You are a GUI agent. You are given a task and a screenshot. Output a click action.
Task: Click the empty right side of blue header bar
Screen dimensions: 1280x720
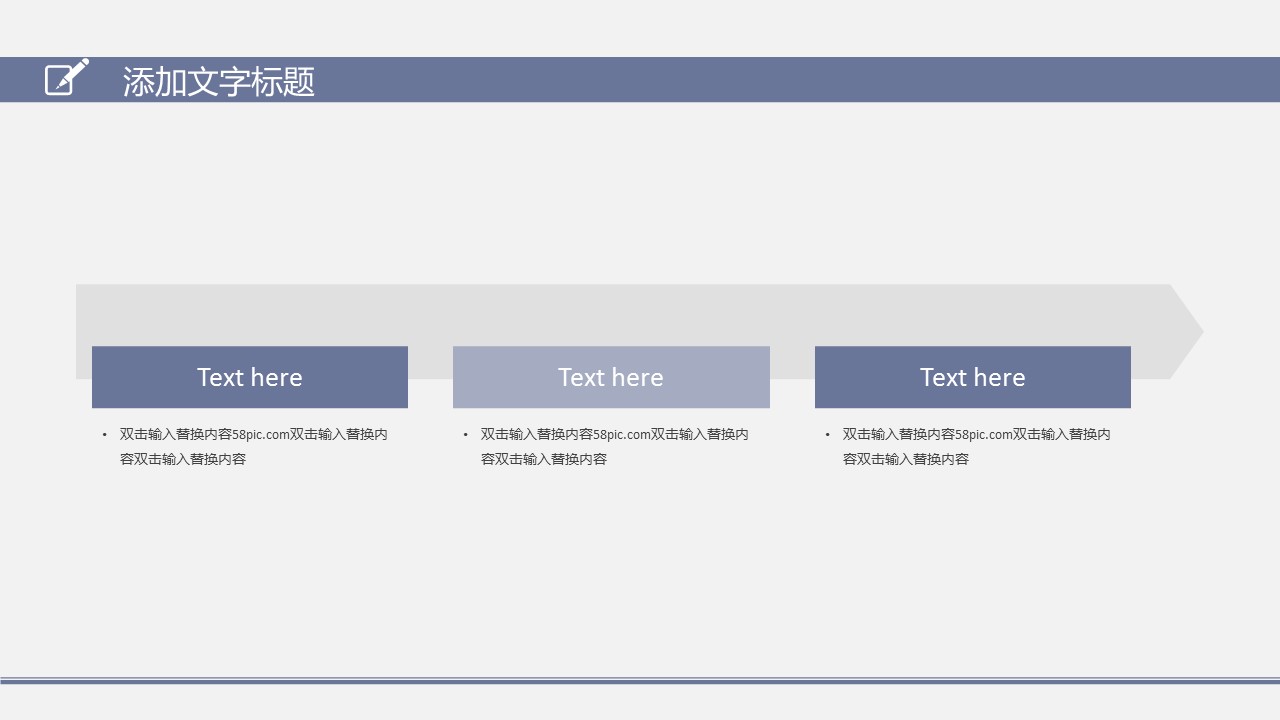(800, 80)
